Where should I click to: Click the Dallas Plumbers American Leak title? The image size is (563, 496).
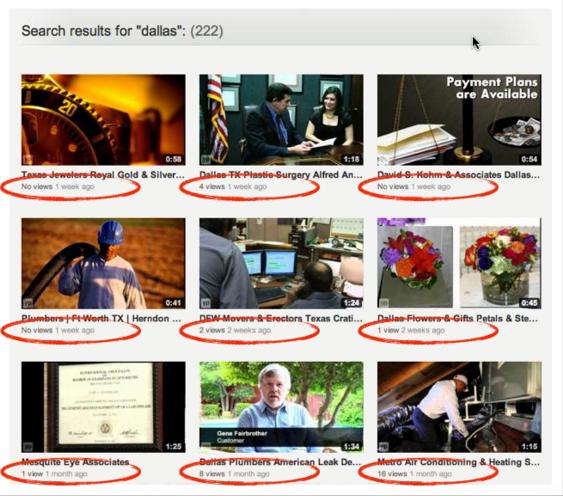(280, 462)
